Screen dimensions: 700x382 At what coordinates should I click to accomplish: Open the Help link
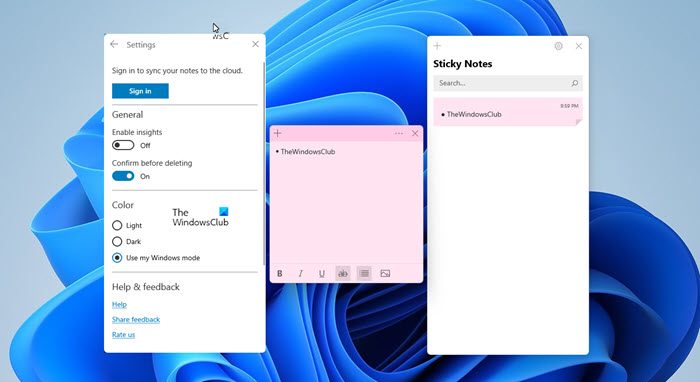[x=119, y=304]
